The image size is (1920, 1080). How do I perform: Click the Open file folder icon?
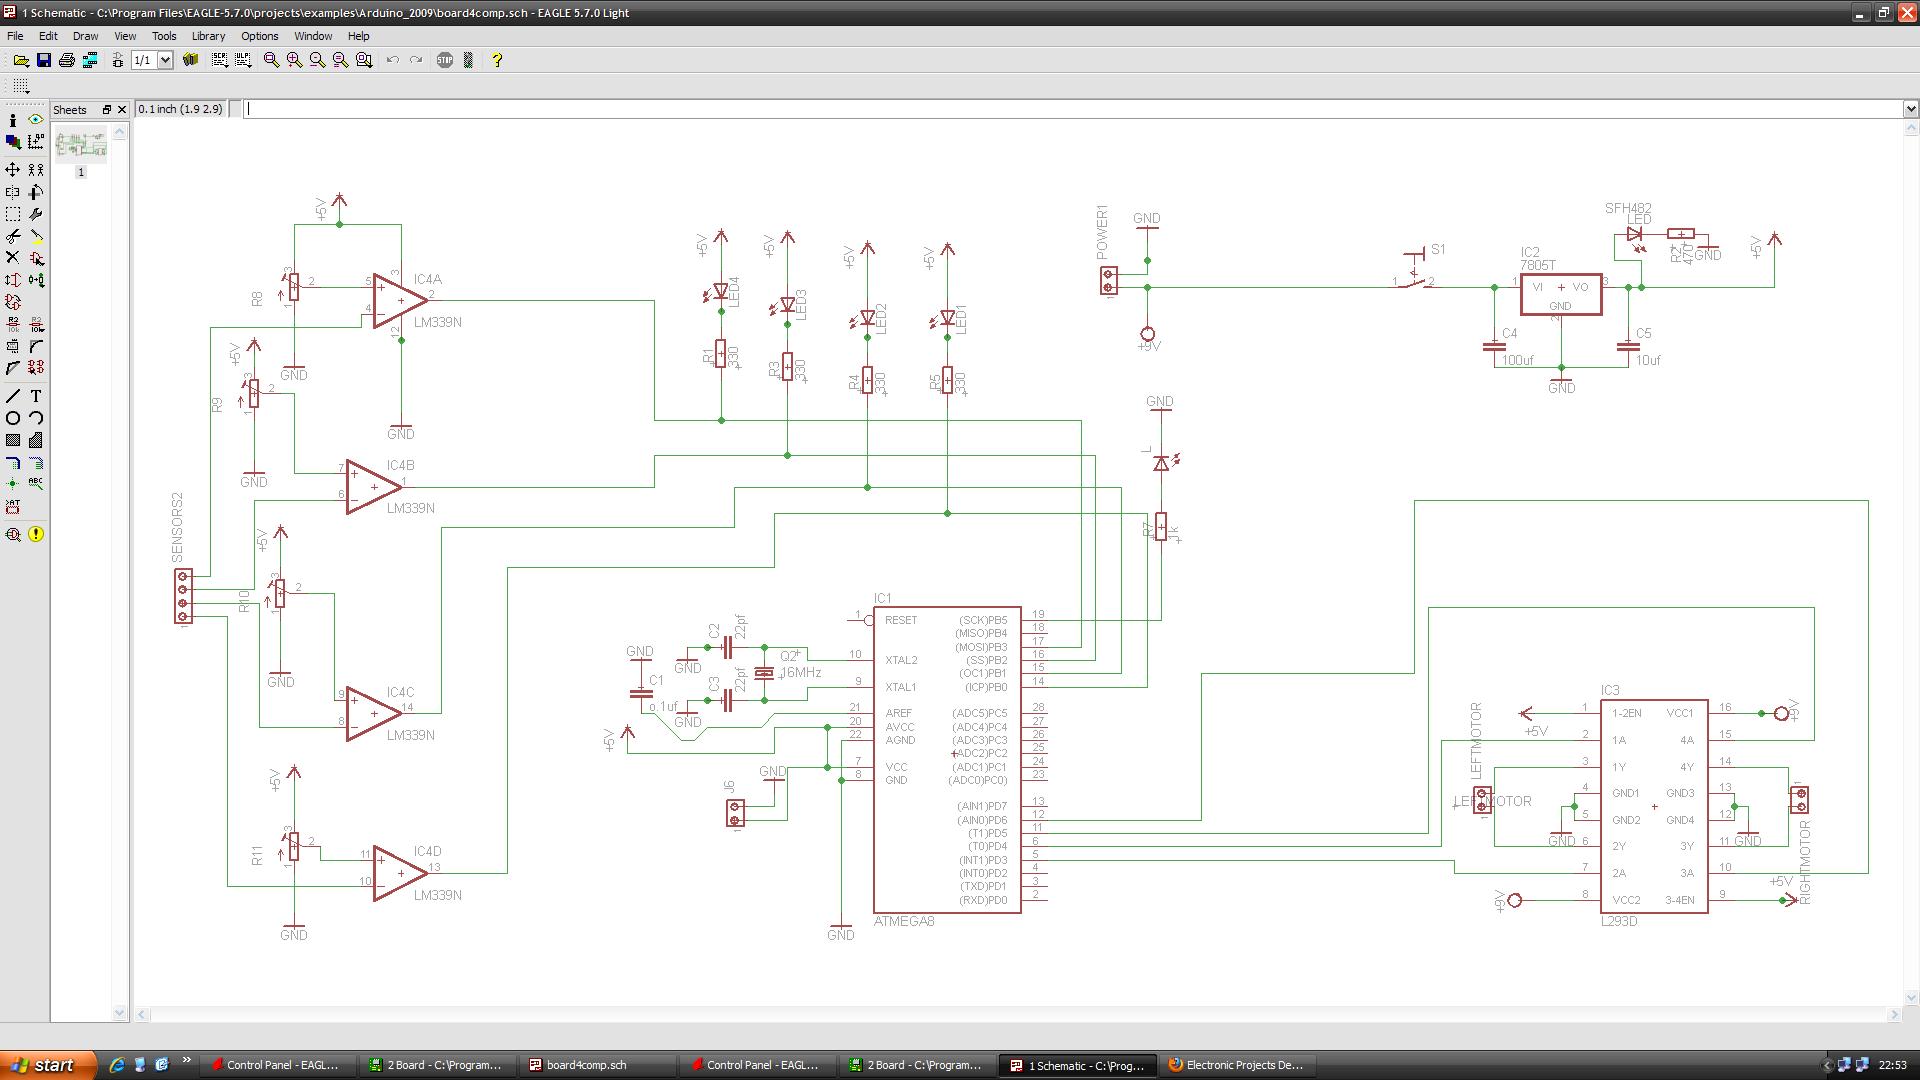[20, 60]
